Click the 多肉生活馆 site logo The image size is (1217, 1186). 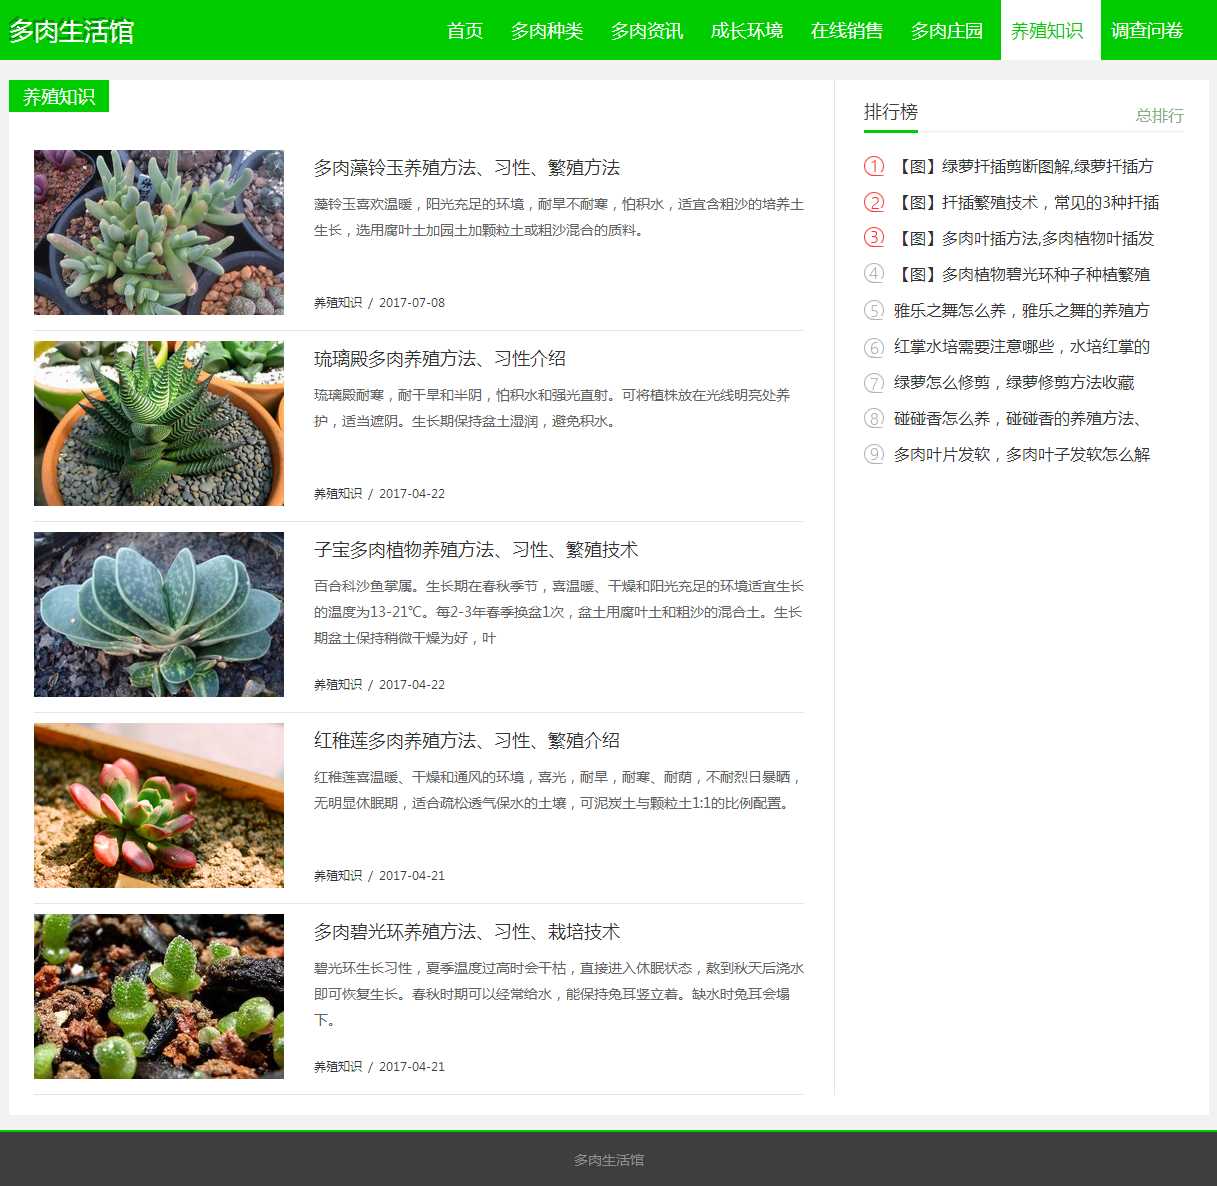click(71, 31)
